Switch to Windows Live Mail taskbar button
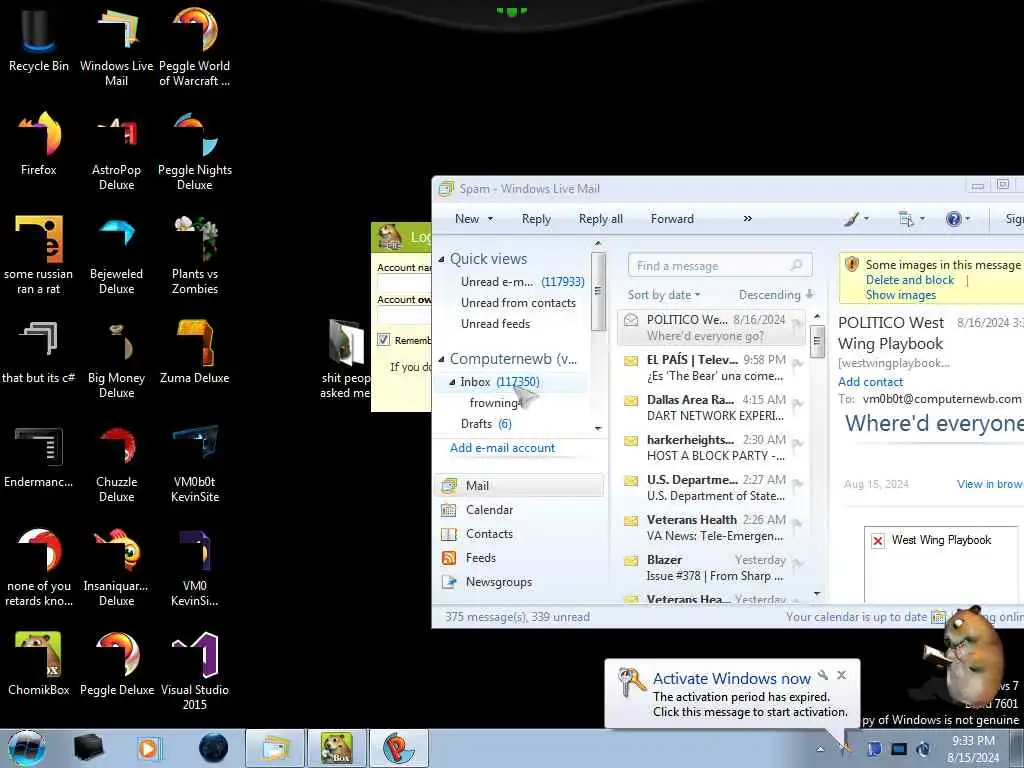Screen dimensions: 1024x768 point(275,748)
